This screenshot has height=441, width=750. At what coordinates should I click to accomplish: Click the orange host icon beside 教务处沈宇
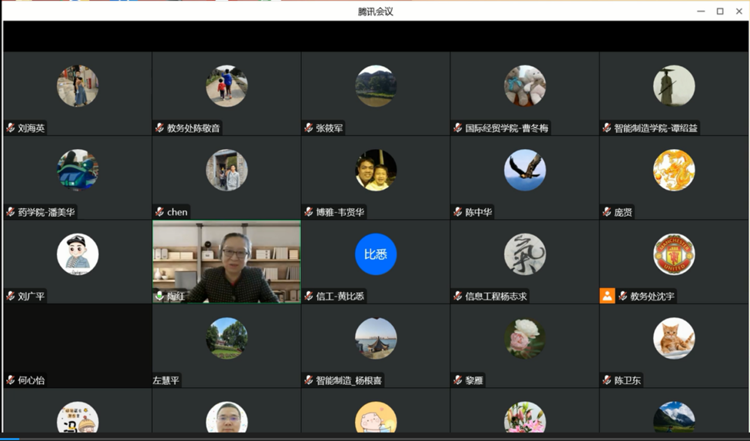pos(607,296)
